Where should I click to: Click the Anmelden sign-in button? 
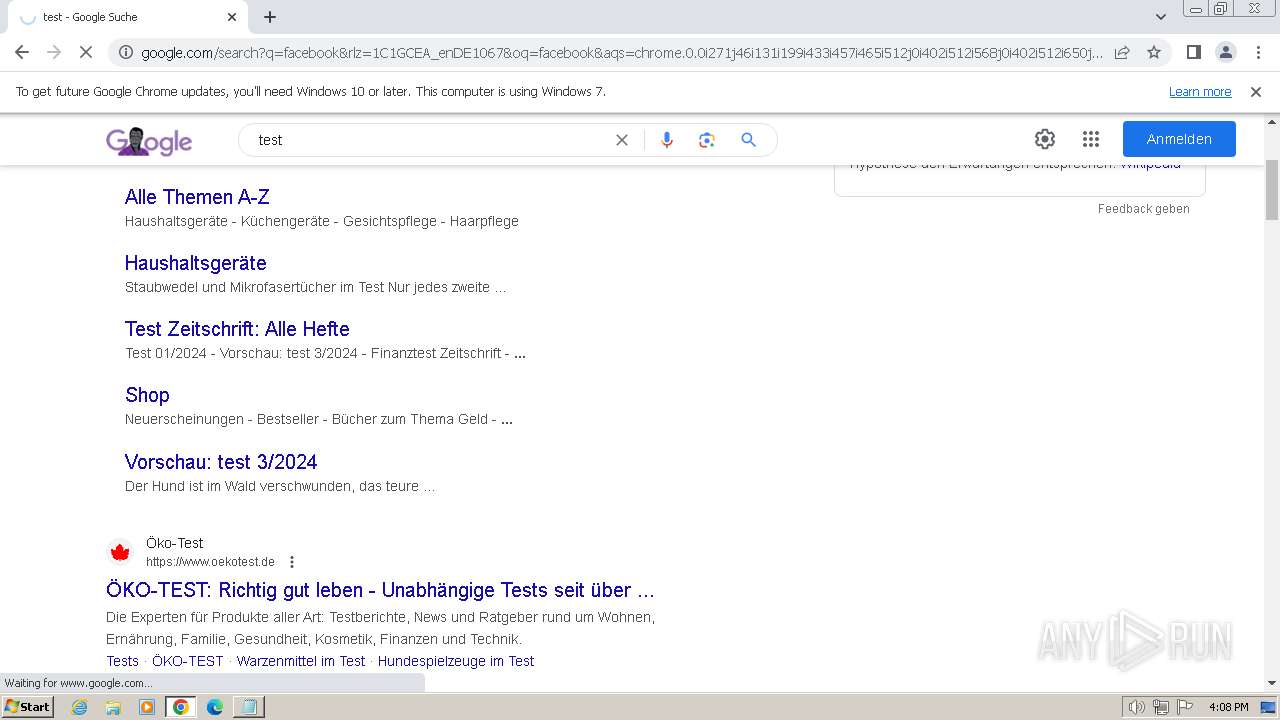coord(1179,139)
